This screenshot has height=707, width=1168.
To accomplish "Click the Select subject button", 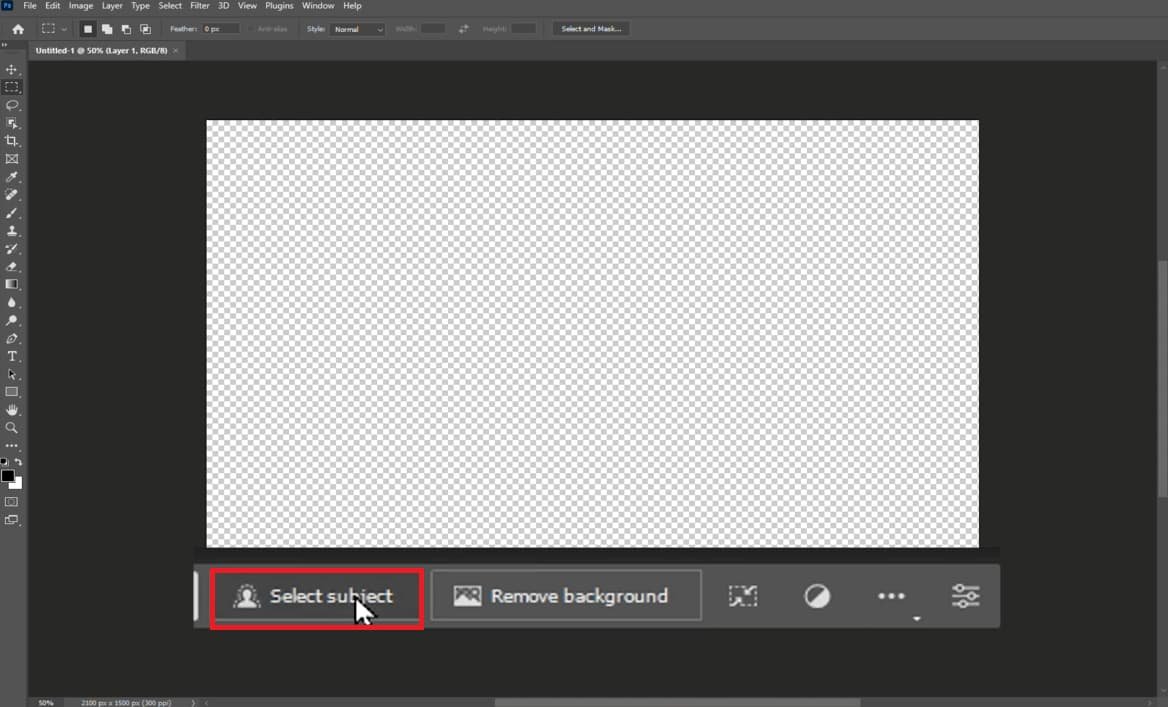I will (x=317, y=597).
